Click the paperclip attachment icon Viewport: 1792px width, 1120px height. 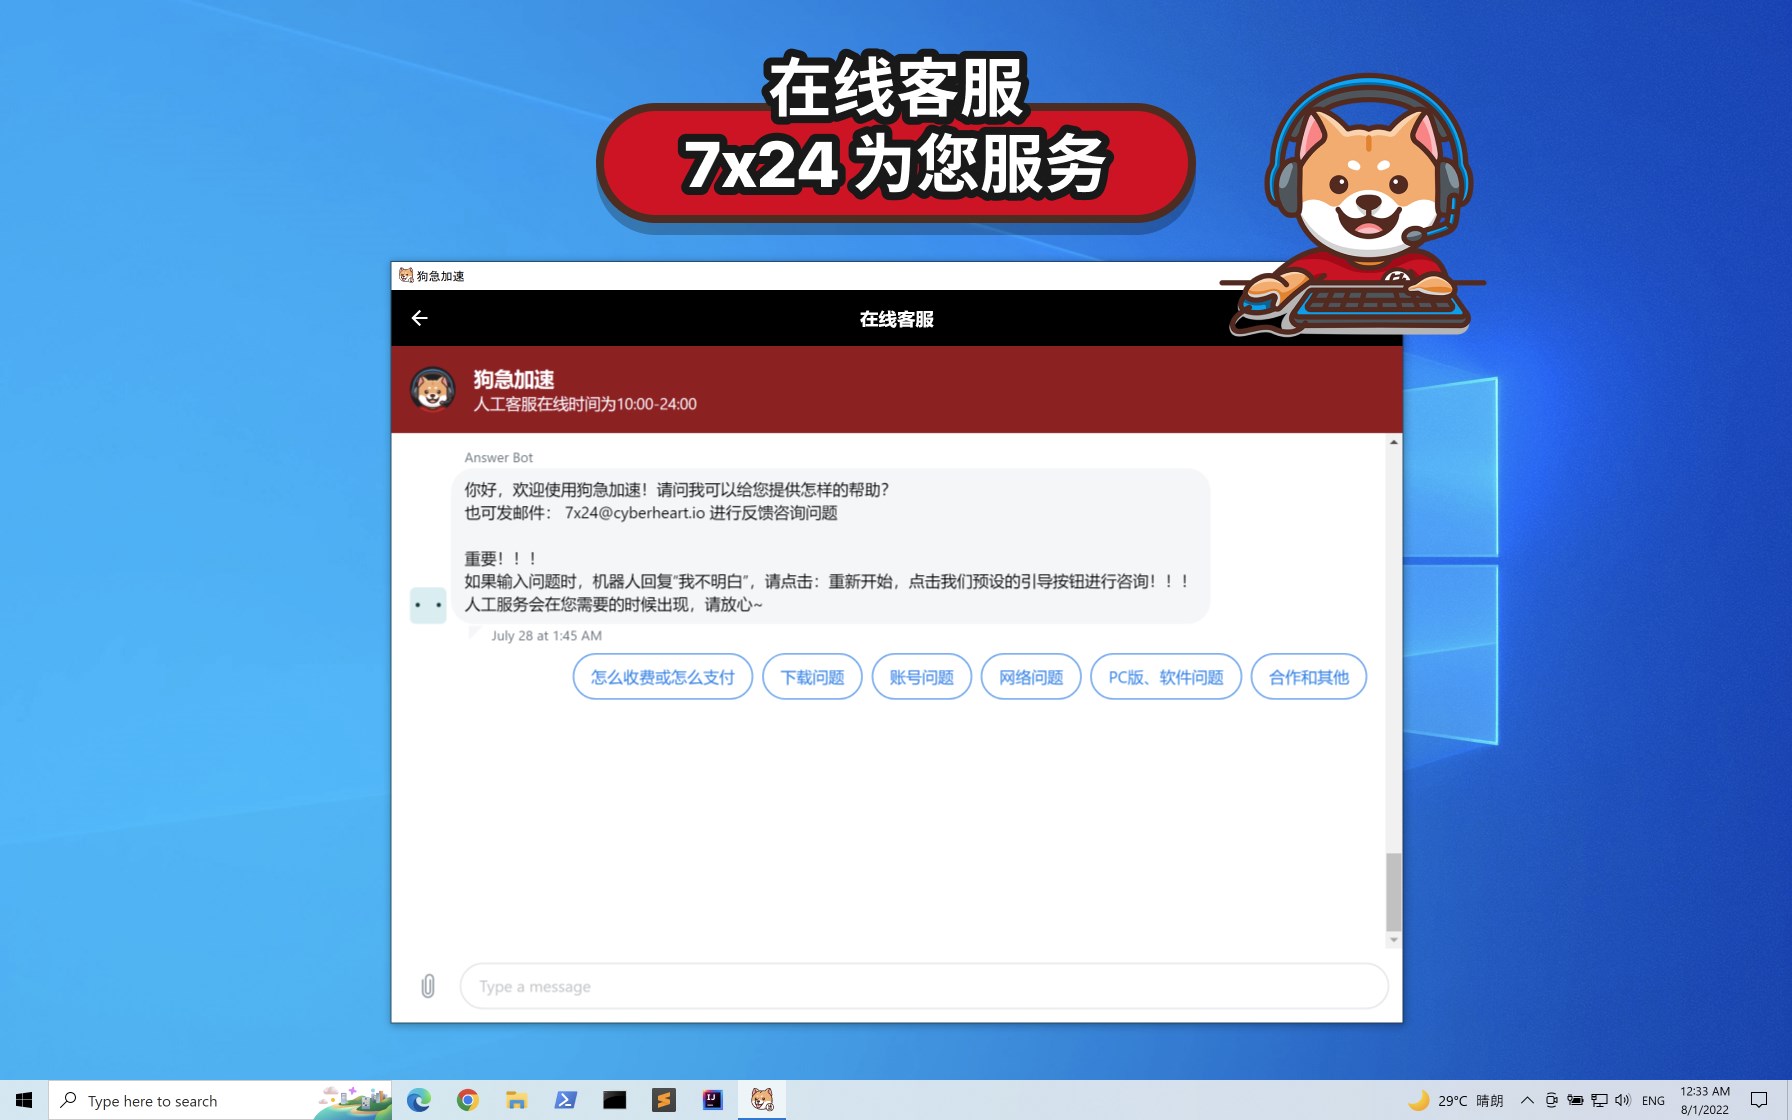pyautogui.click(x=428, y=986)
